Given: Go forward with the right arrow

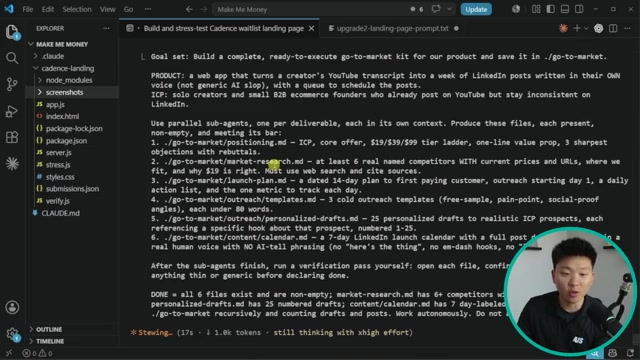Looking at the screenshot, I should click(x=204, y=9).
